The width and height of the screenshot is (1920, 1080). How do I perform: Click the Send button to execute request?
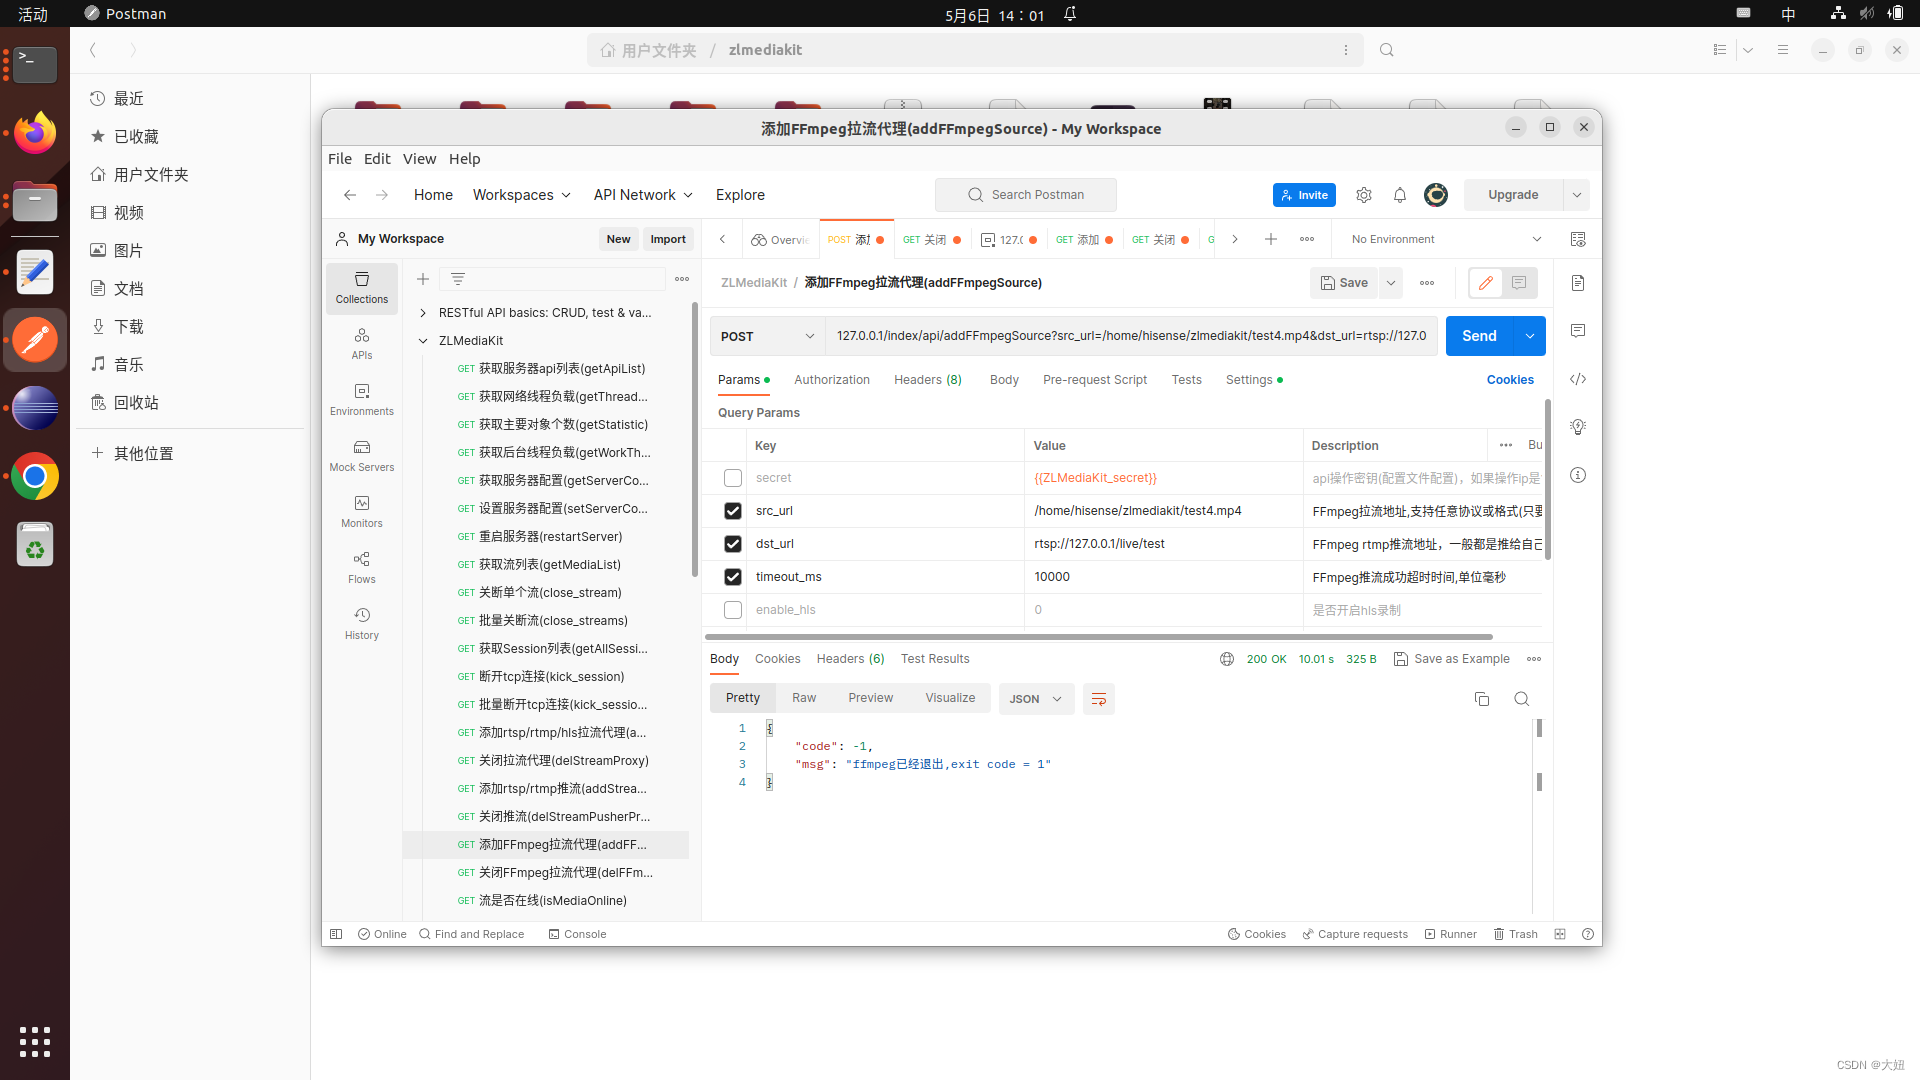coord(1480,335)
